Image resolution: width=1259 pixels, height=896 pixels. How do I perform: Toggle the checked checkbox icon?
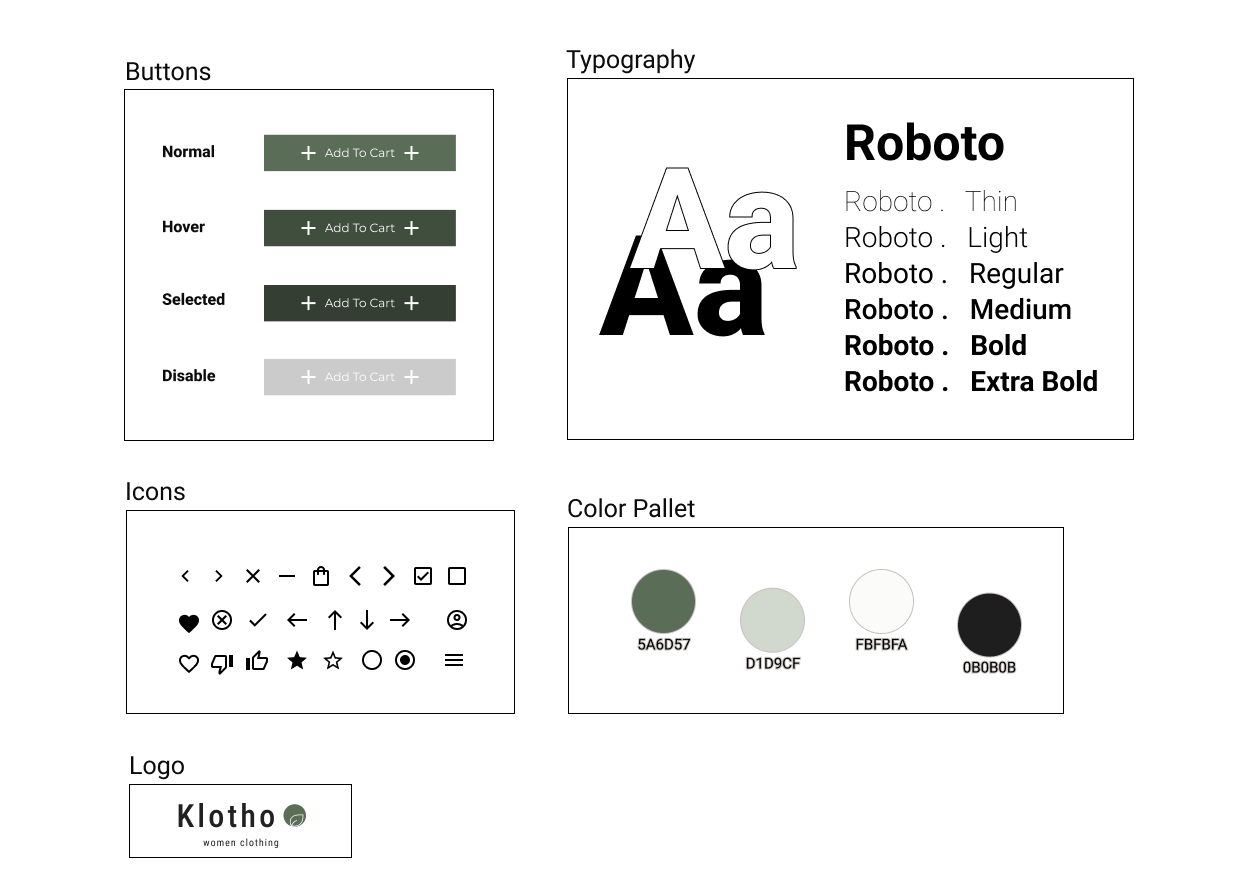pyautogui.click(x=423, y=576)
